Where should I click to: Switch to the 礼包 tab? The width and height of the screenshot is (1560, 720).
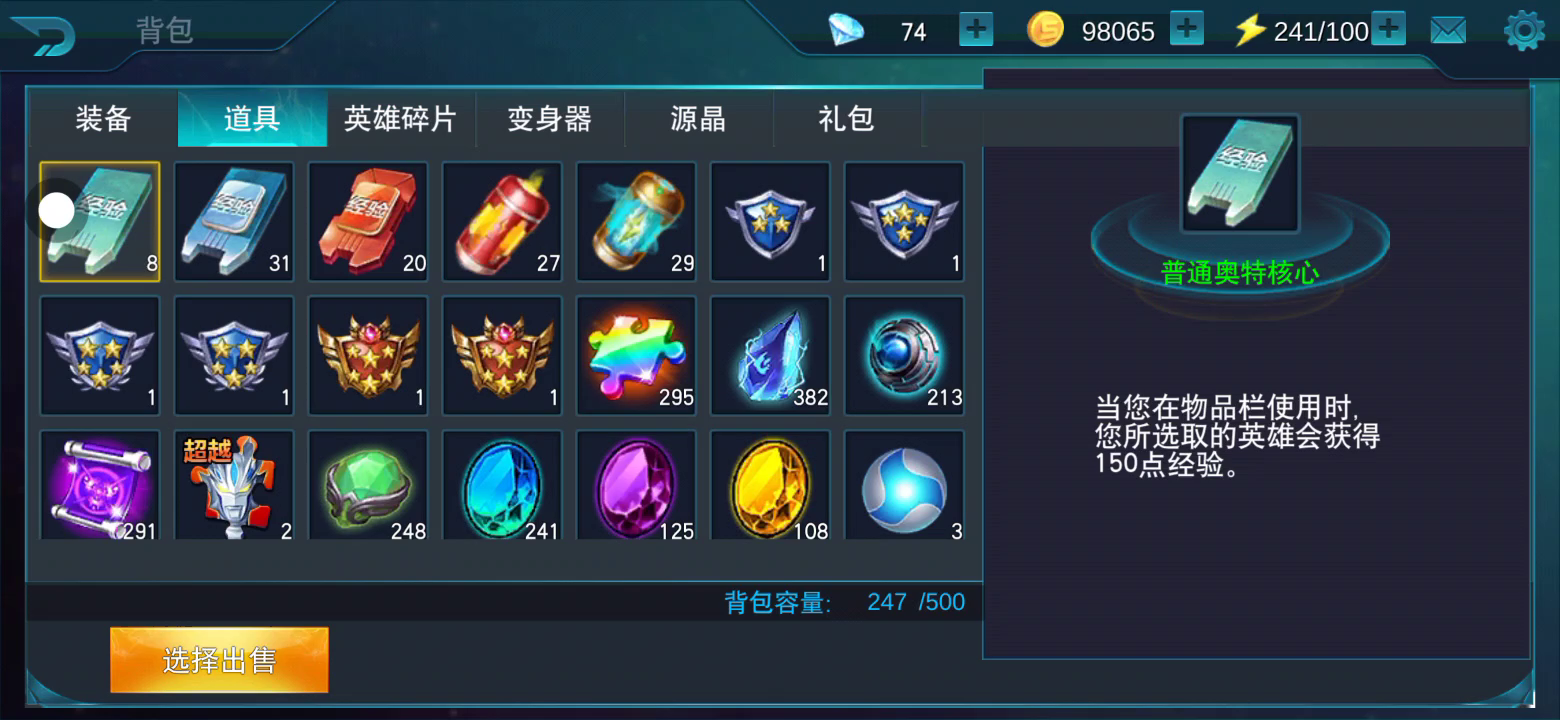click(x=846, y=119)
